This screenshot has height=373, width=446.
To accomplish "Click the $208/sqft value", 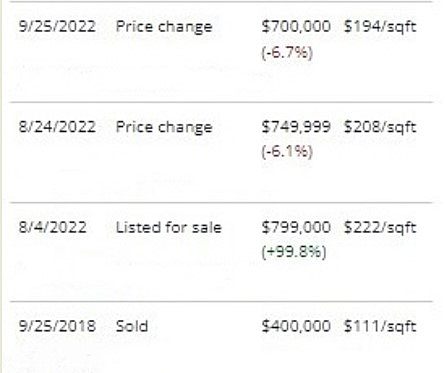I will [x=380, y=127].
